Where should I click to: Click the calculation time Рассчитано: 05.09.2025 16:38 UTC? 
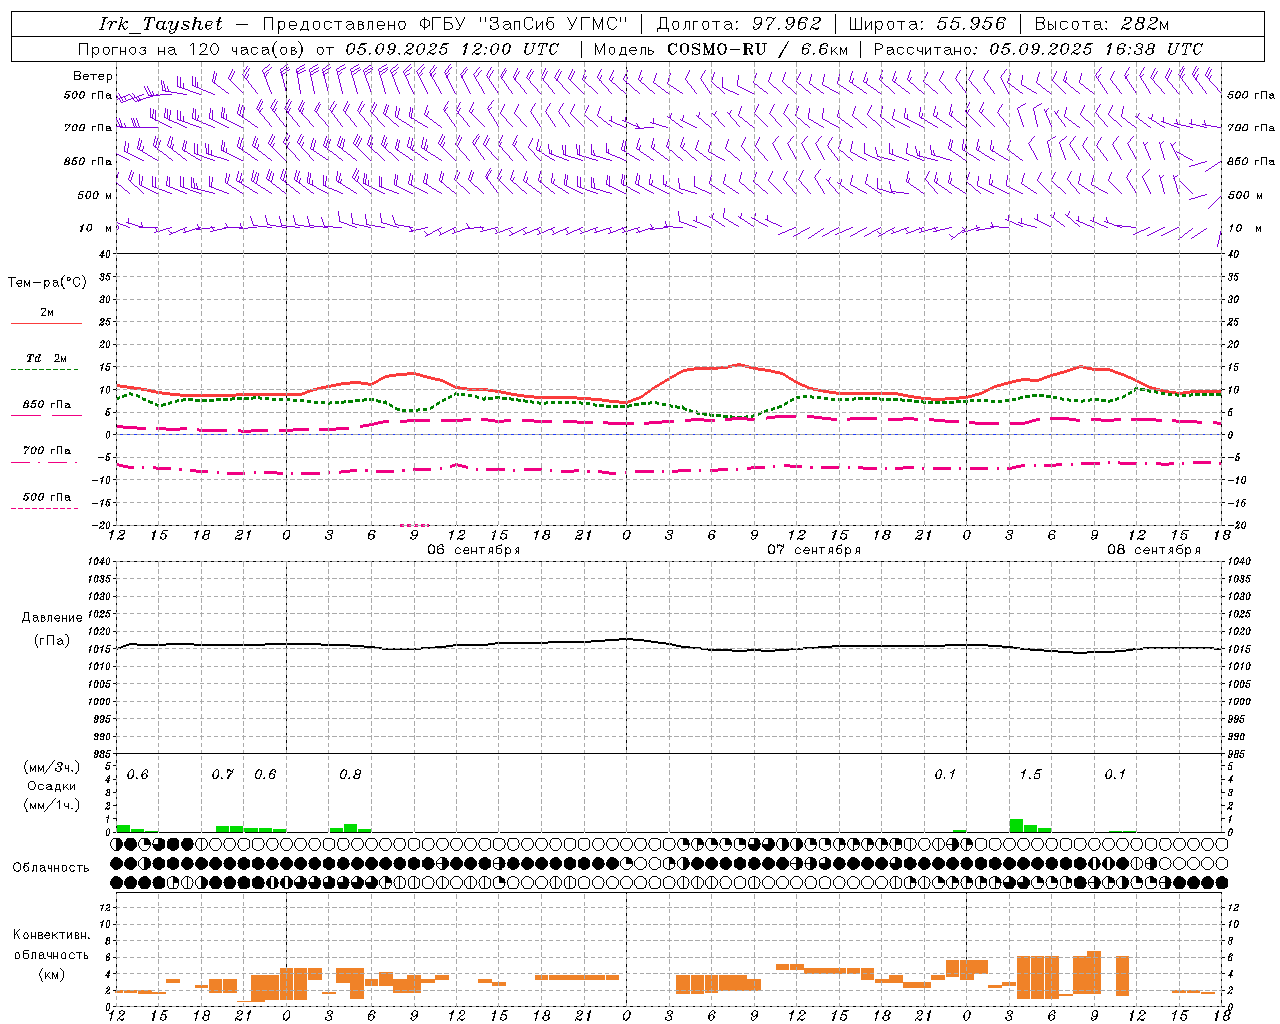(1038, 49)
